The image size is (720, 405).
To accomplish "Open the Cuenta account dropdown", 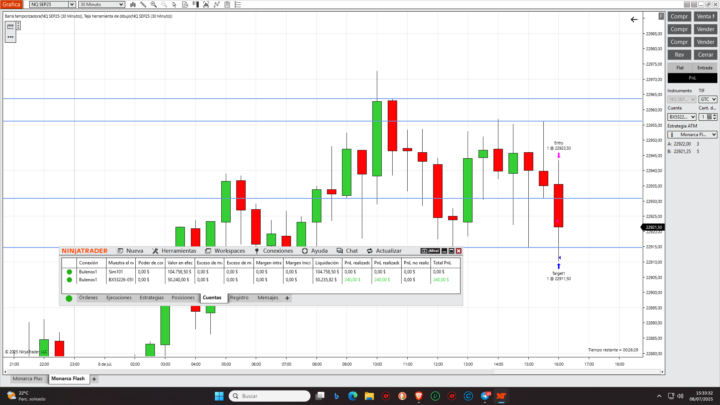I will coord(682,117).
